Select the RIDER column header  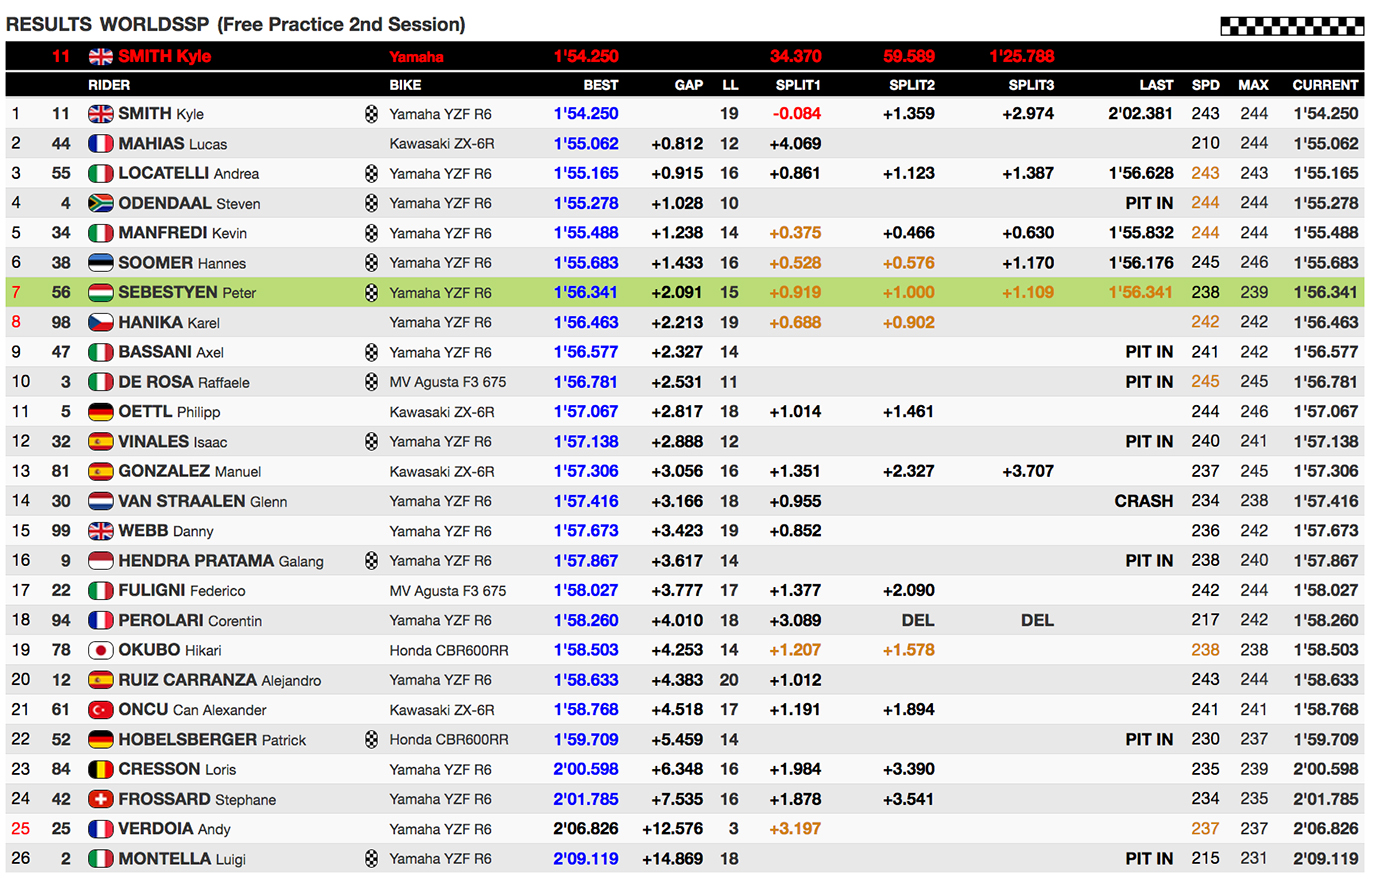point(109,85)
